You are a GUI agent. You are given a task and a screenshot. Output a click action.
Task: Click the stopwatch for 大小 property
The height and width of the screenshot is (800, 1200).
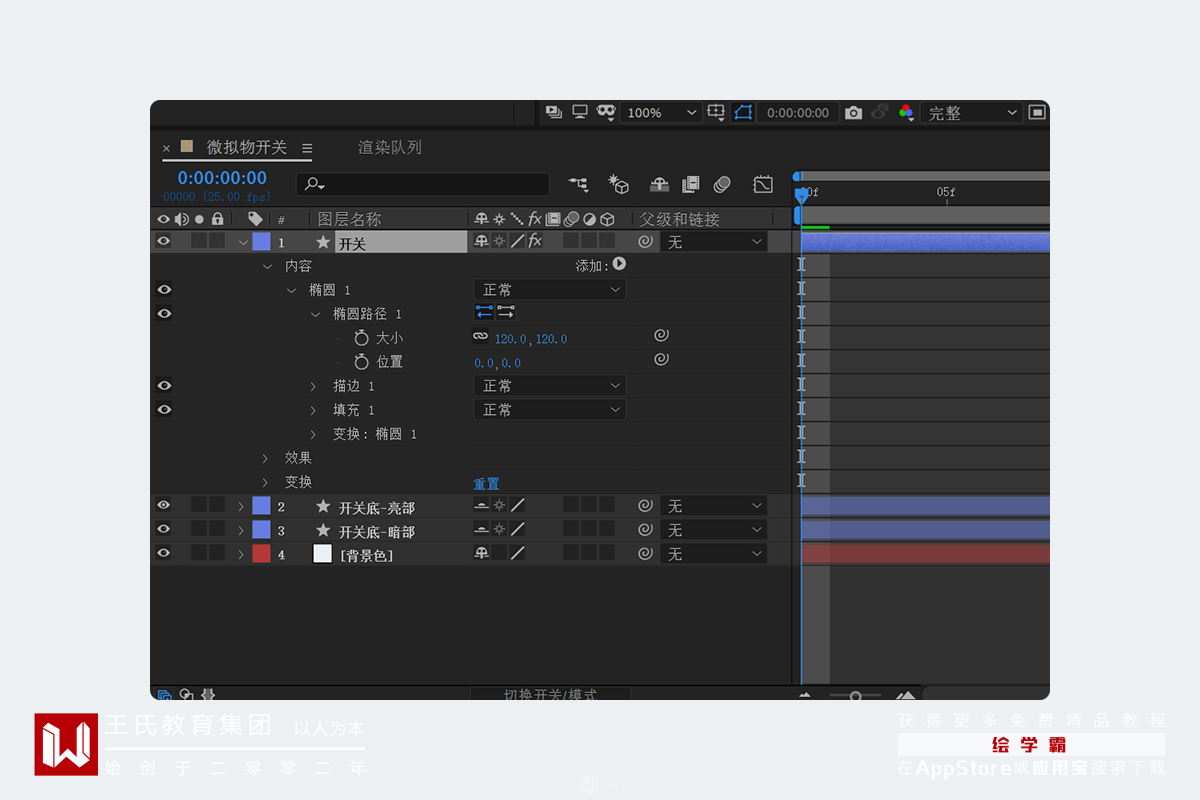[362, 339]
